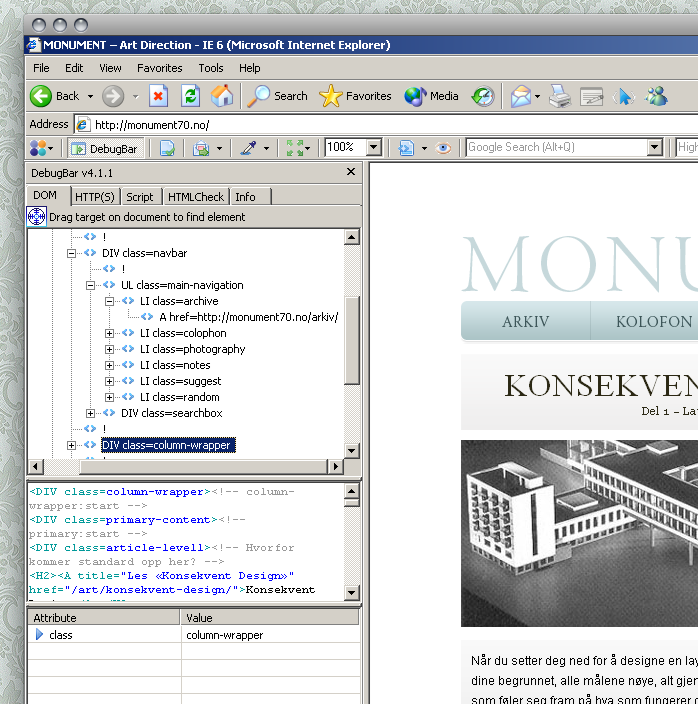Open the File menu

pos(41,68)
